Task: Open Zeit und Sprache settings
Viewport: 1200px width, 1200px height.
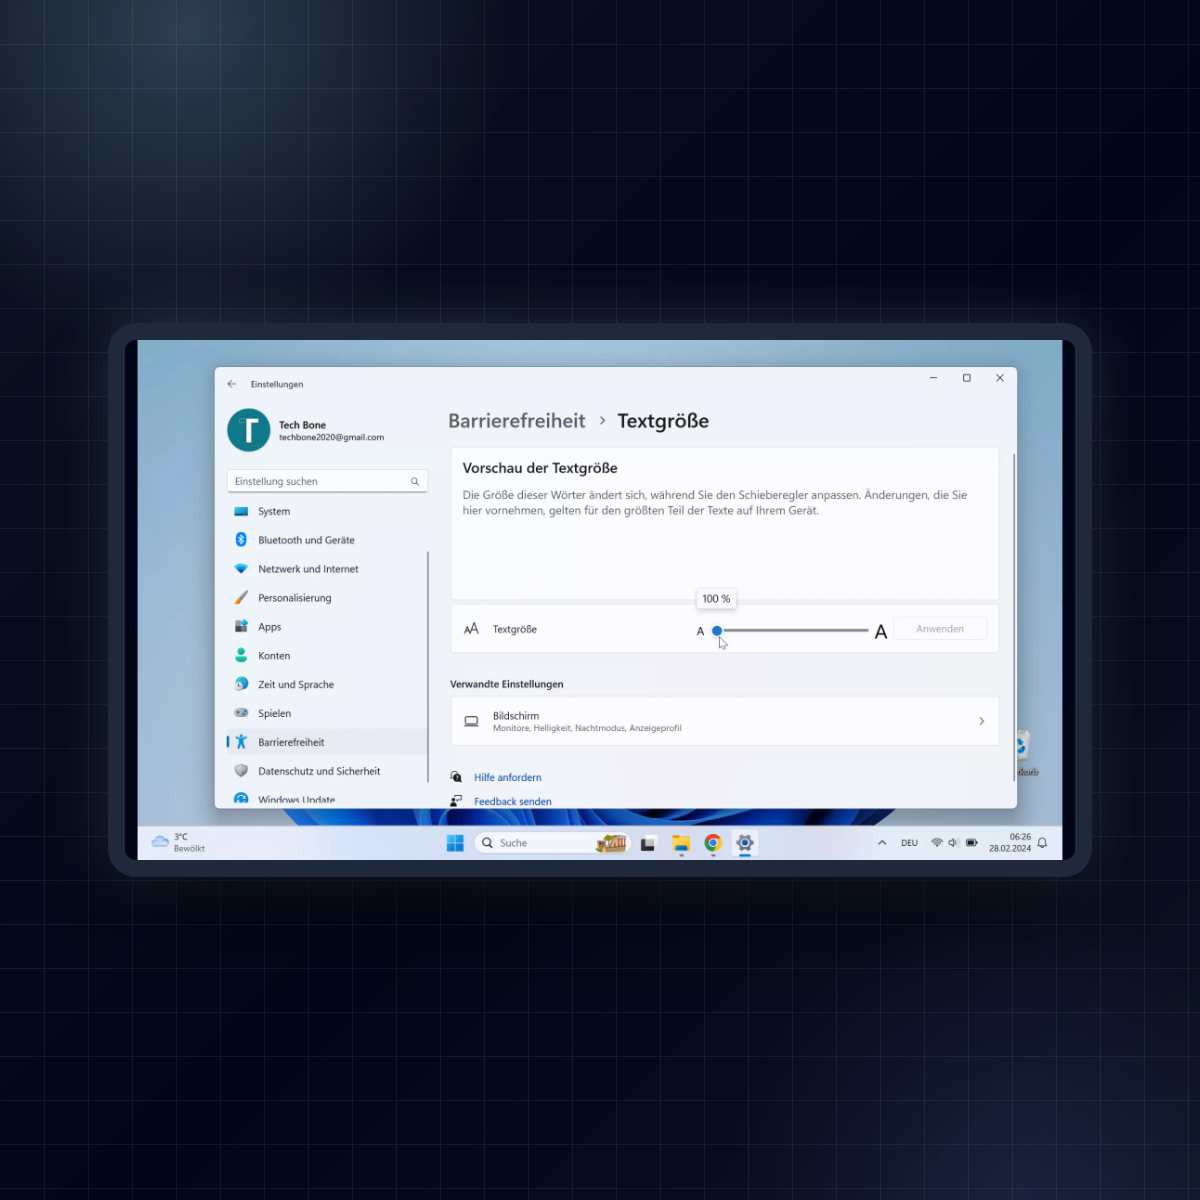Action: click(x=327, y=685)
